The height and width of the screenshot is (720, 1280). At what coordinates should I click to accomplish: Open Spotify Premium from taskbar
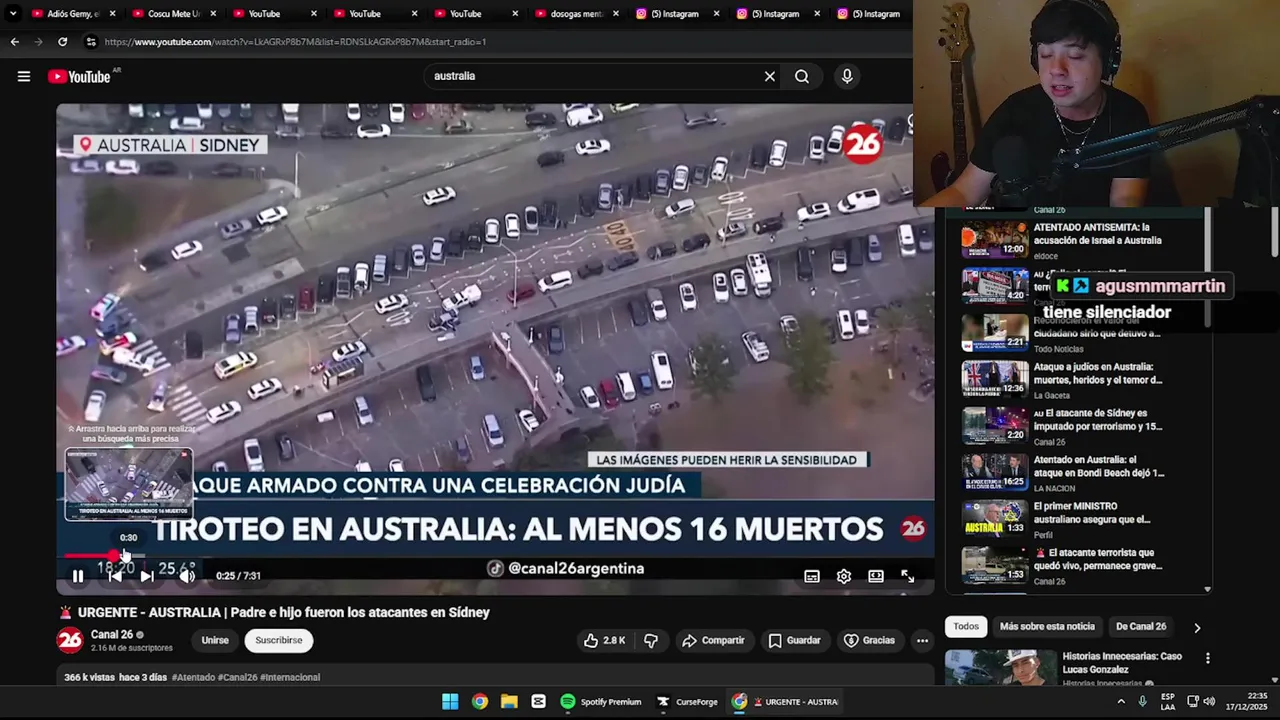click(601, 702)
